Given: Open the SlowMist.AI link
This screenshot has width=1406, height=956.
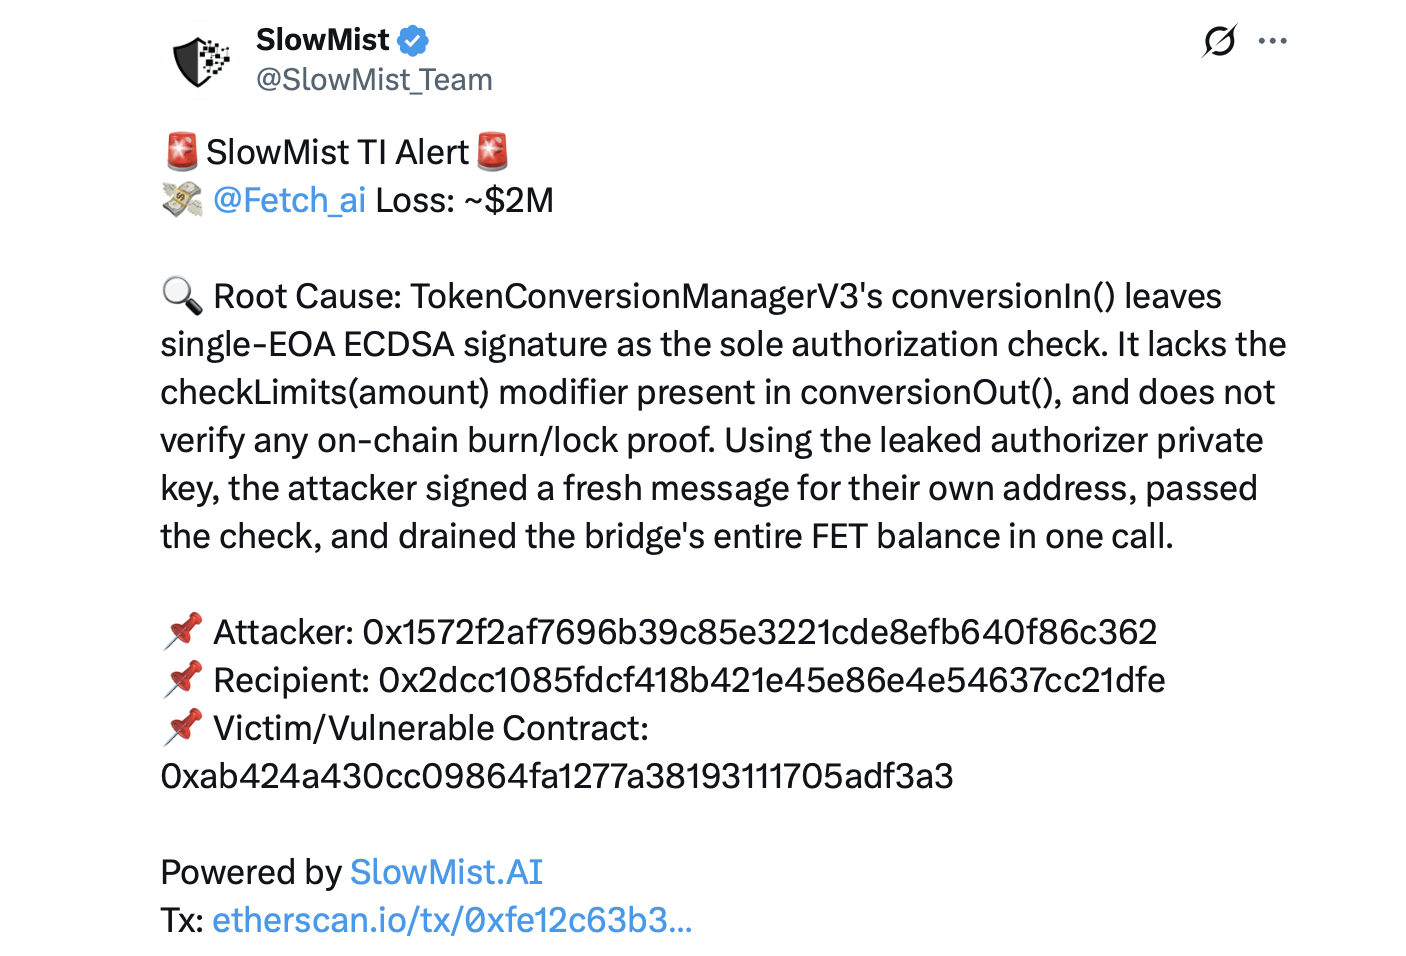Looking at the screenshot, I should pos(446,872).
